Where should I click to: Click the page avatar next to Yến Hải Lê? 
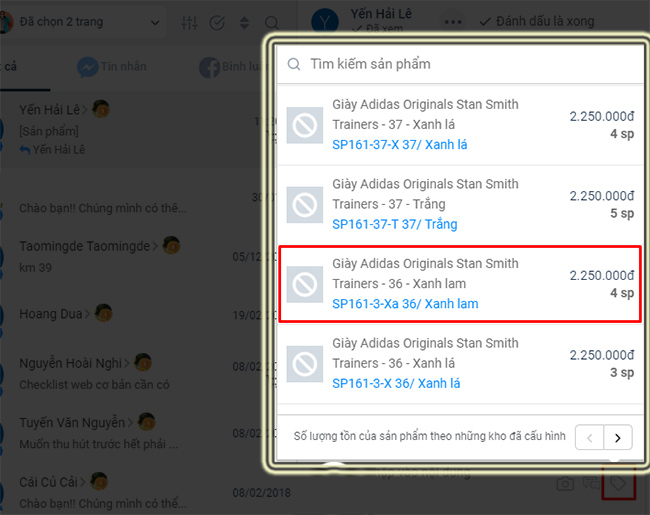(x=100, y=109)
